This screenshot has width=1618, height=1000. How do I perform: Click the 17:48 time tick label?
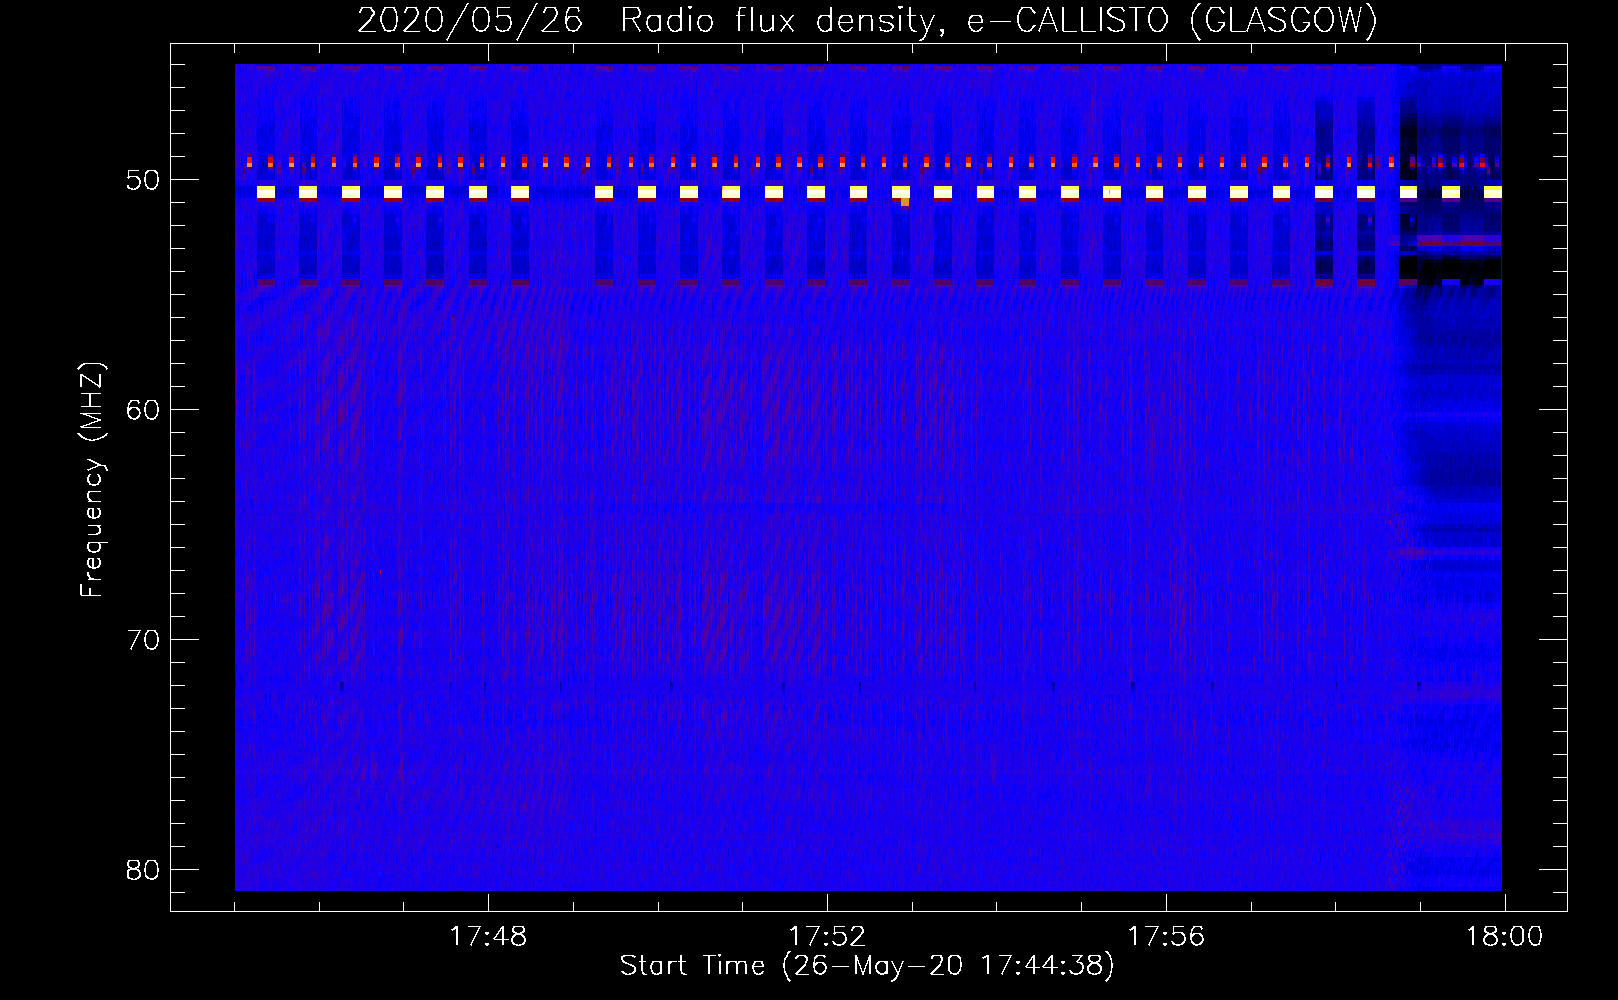click(x=488, y=937)
